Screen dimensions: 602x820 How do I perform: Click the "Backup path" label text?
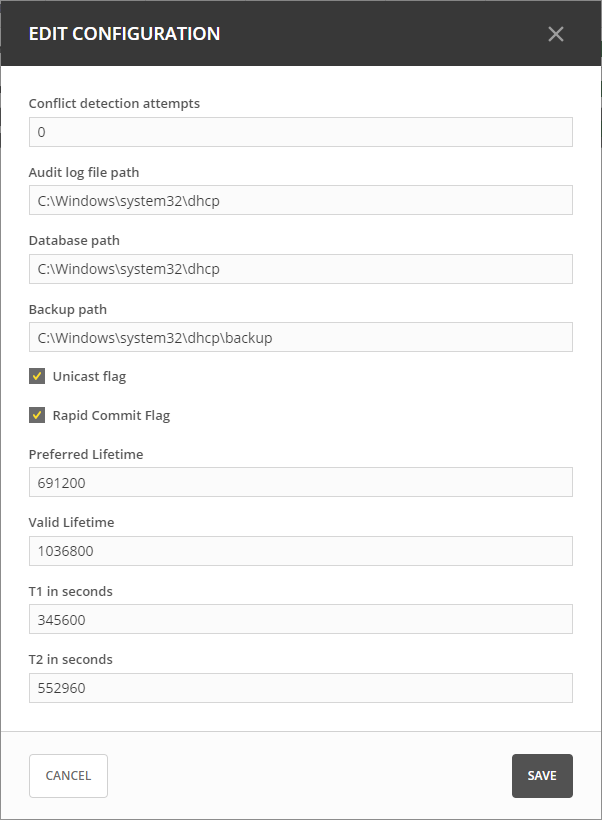[x=67, y=309]
